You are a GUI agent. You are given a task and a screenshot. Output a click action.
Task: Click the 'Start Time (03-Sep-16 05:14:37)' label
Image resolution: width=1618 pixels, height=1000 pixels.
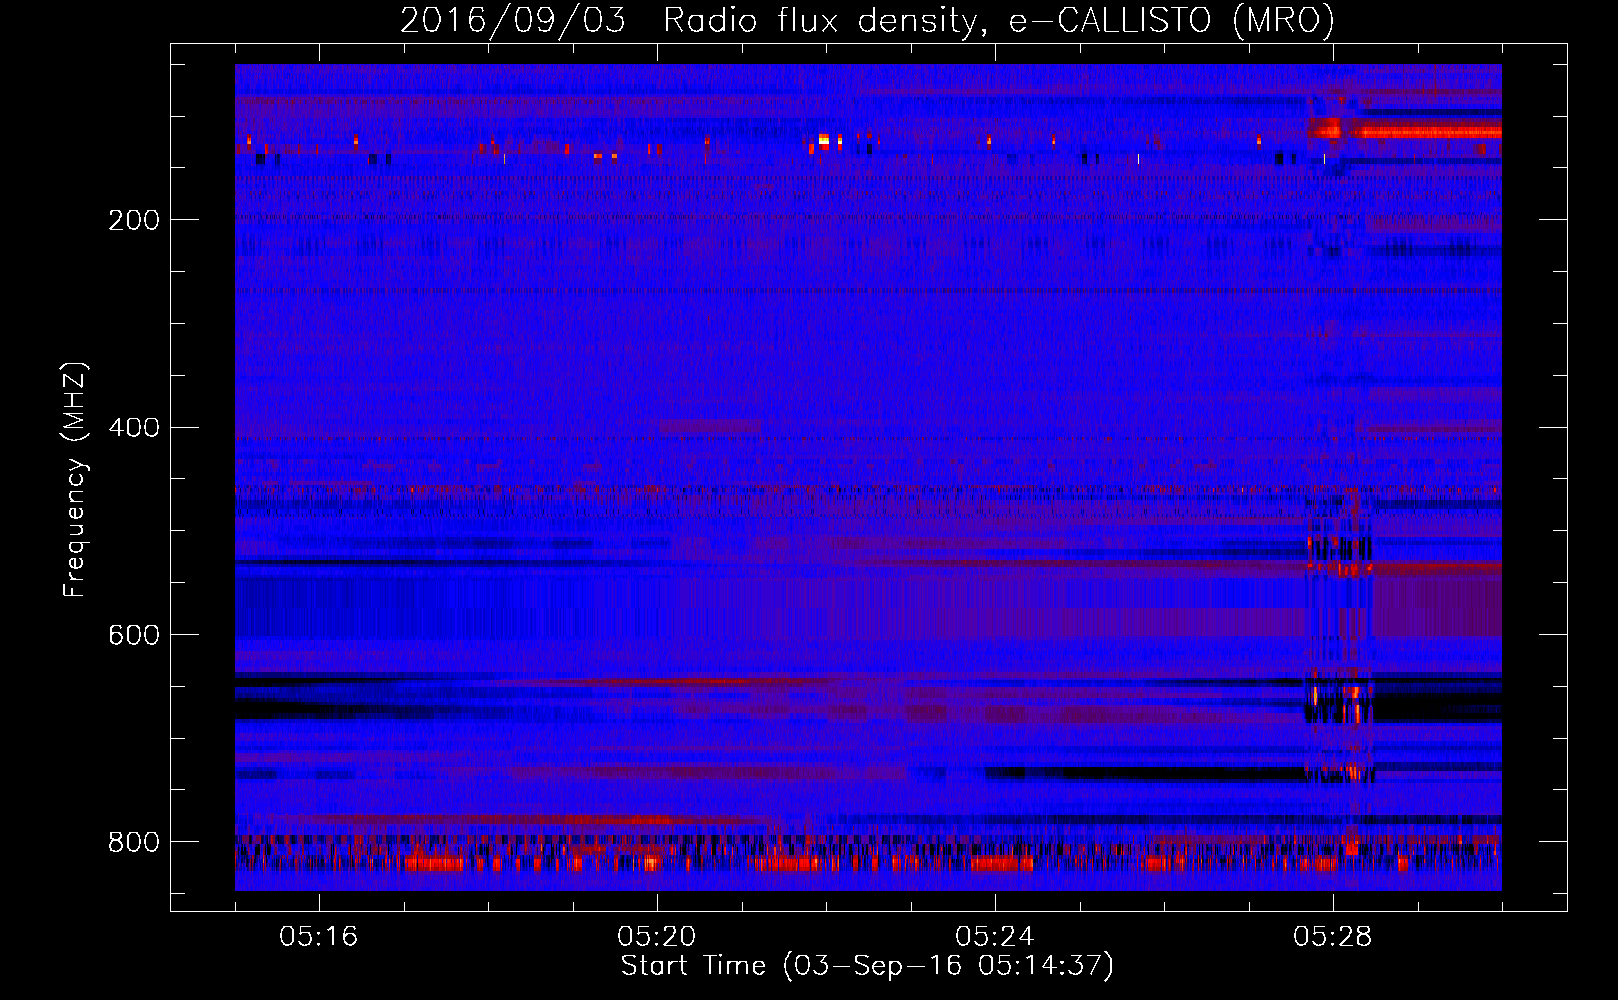(867, 966)
